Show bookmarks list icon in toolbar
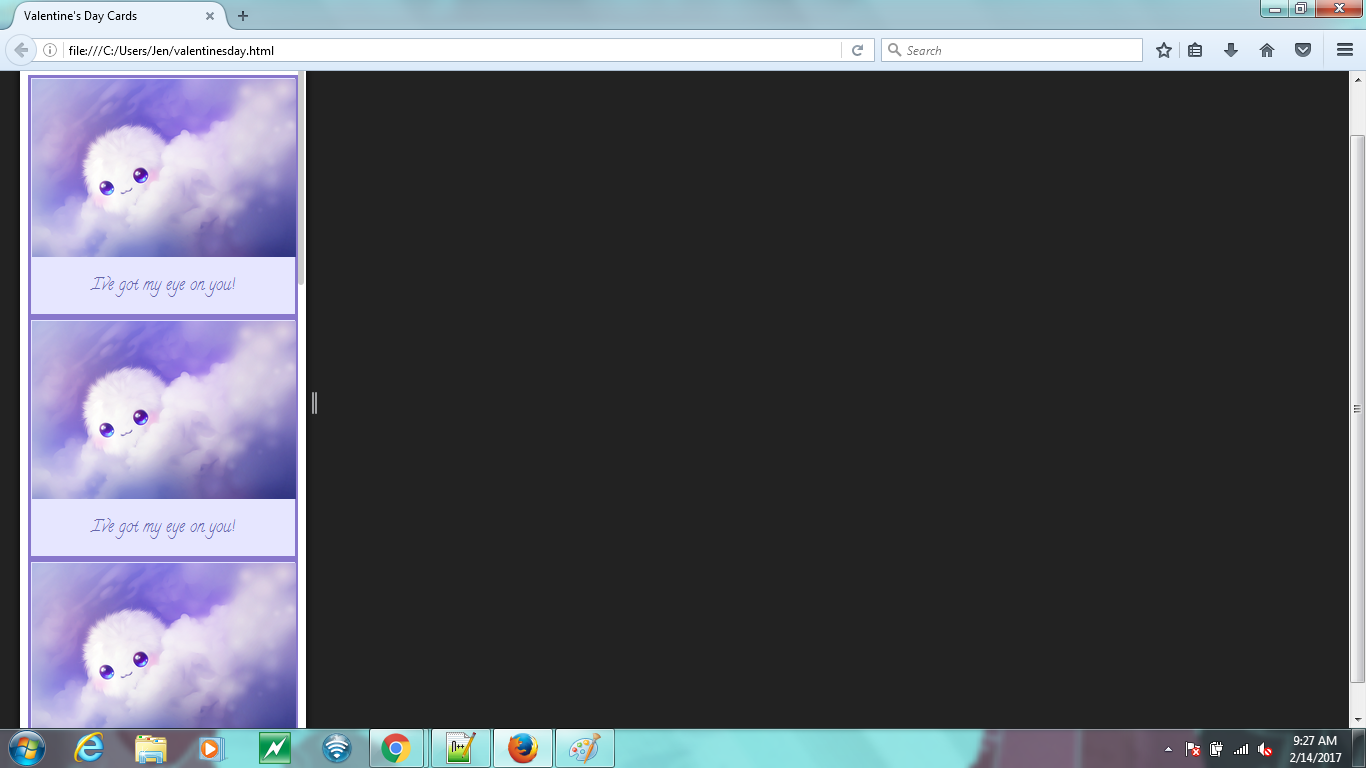 pyautogui.click(x=1195, y=50)
